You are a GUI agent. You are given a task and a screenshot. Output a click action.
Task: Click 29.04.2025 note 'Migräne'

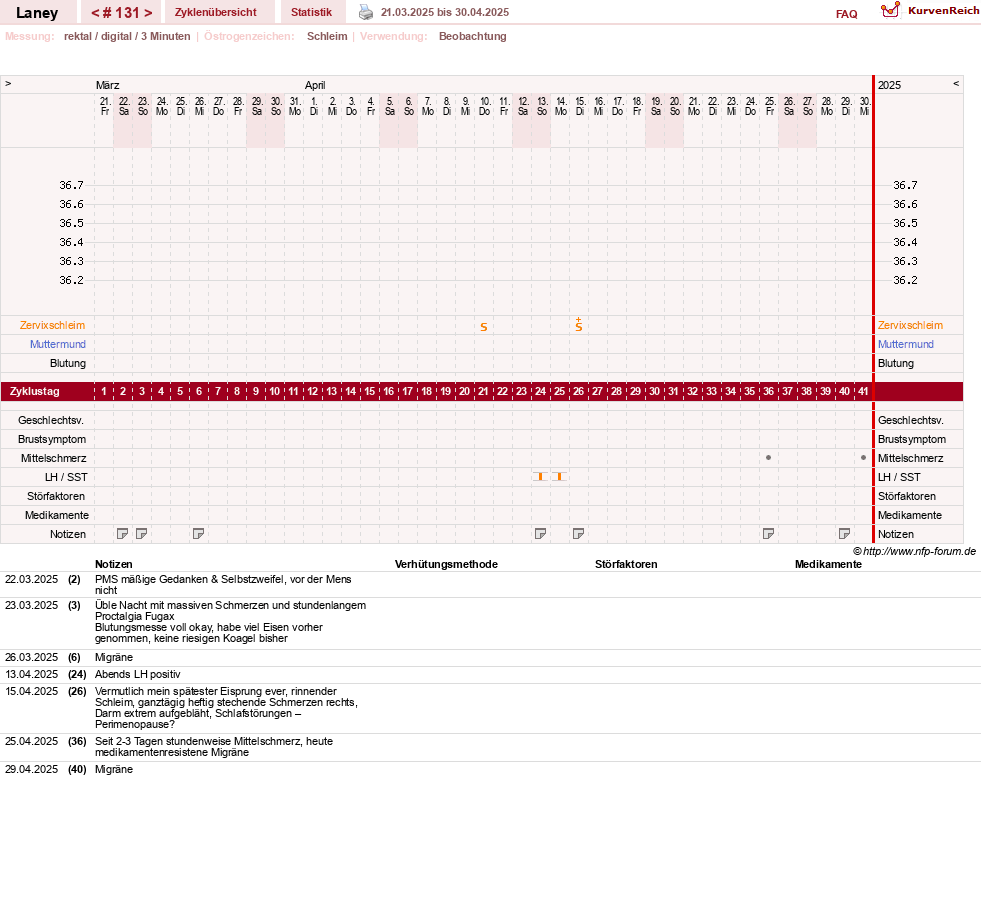pyautogui.click(x=114, y=769)
